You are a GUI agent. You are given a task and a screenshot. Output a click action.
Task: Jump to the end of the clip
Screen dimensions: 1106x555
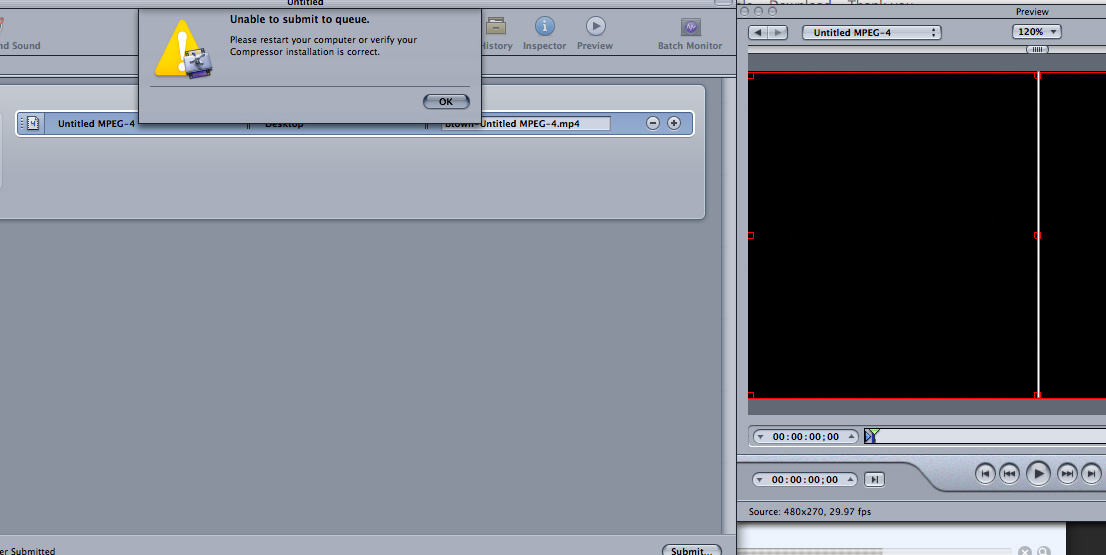(1091, 474)
